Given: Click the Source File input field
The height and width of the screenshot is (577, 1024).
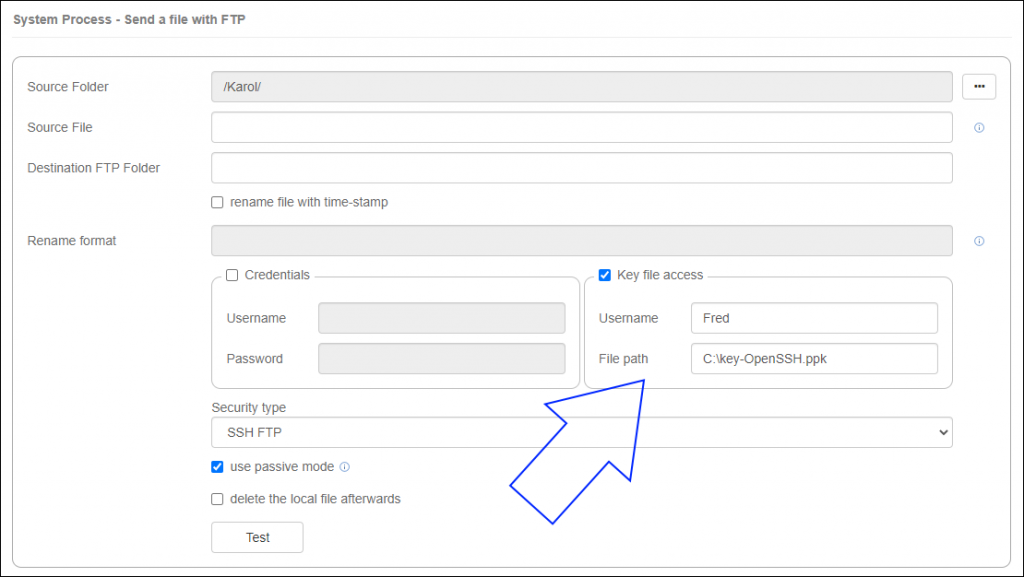Looking at the screenshot, I should coord(580,127).
